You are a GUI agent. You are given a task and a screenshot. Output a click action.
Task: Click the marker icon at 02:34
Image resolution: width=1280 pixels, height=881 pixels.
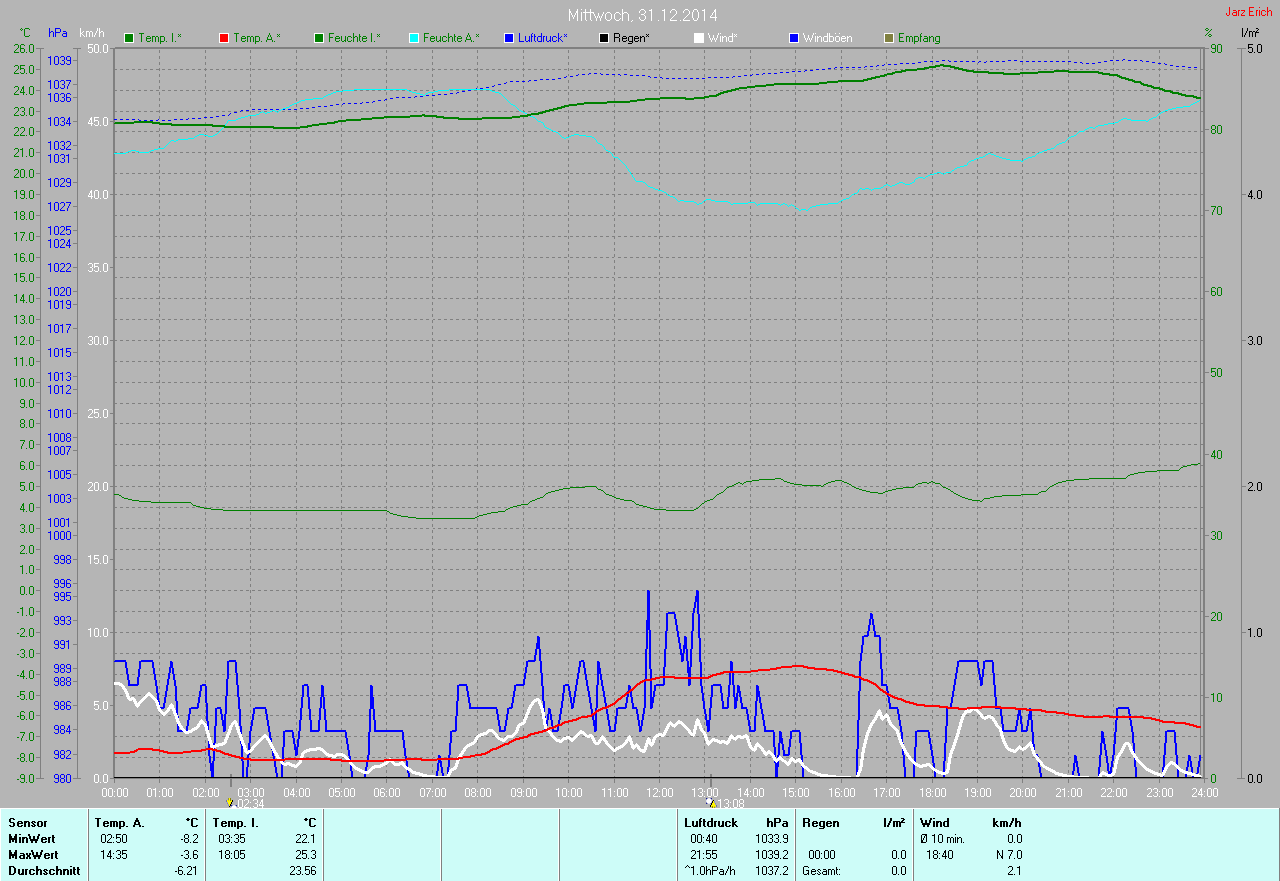pos(230,802)
